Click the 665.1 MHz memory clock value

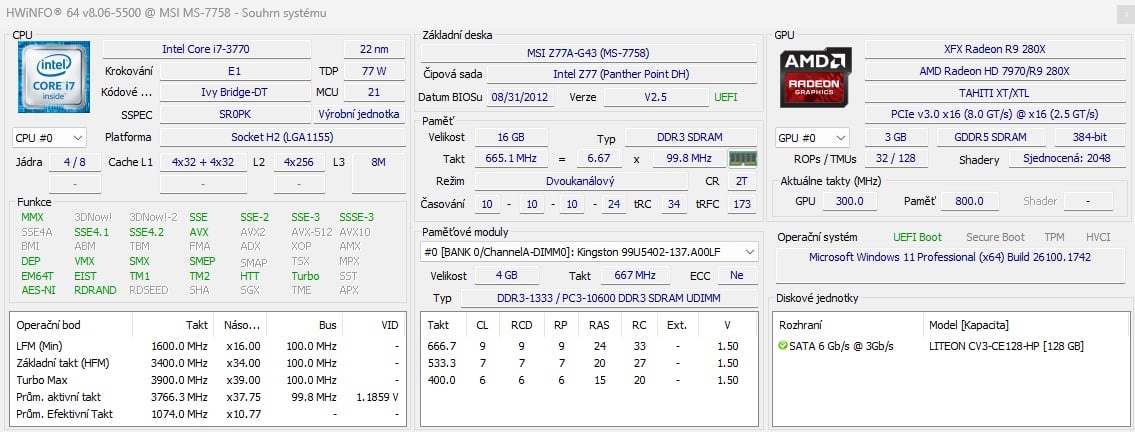click(511, 158)
